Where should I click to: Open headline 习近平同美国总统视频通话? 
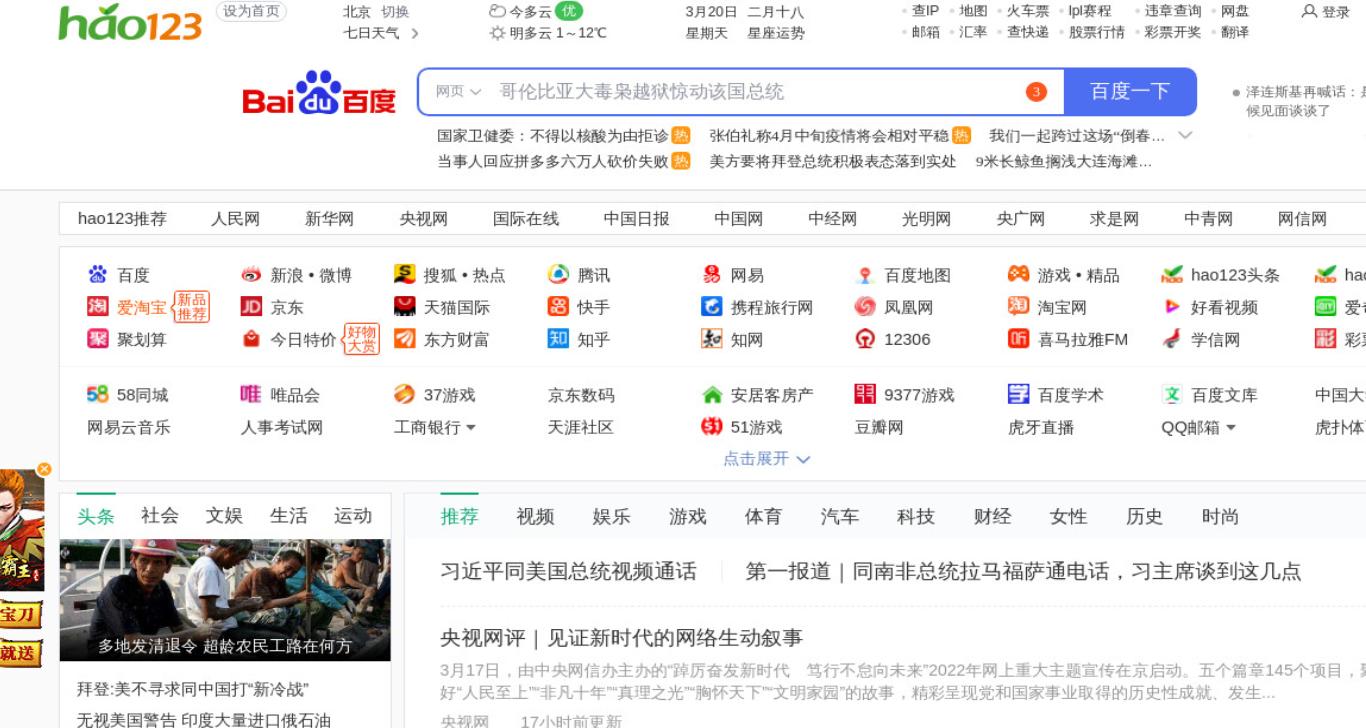point(568,572)
